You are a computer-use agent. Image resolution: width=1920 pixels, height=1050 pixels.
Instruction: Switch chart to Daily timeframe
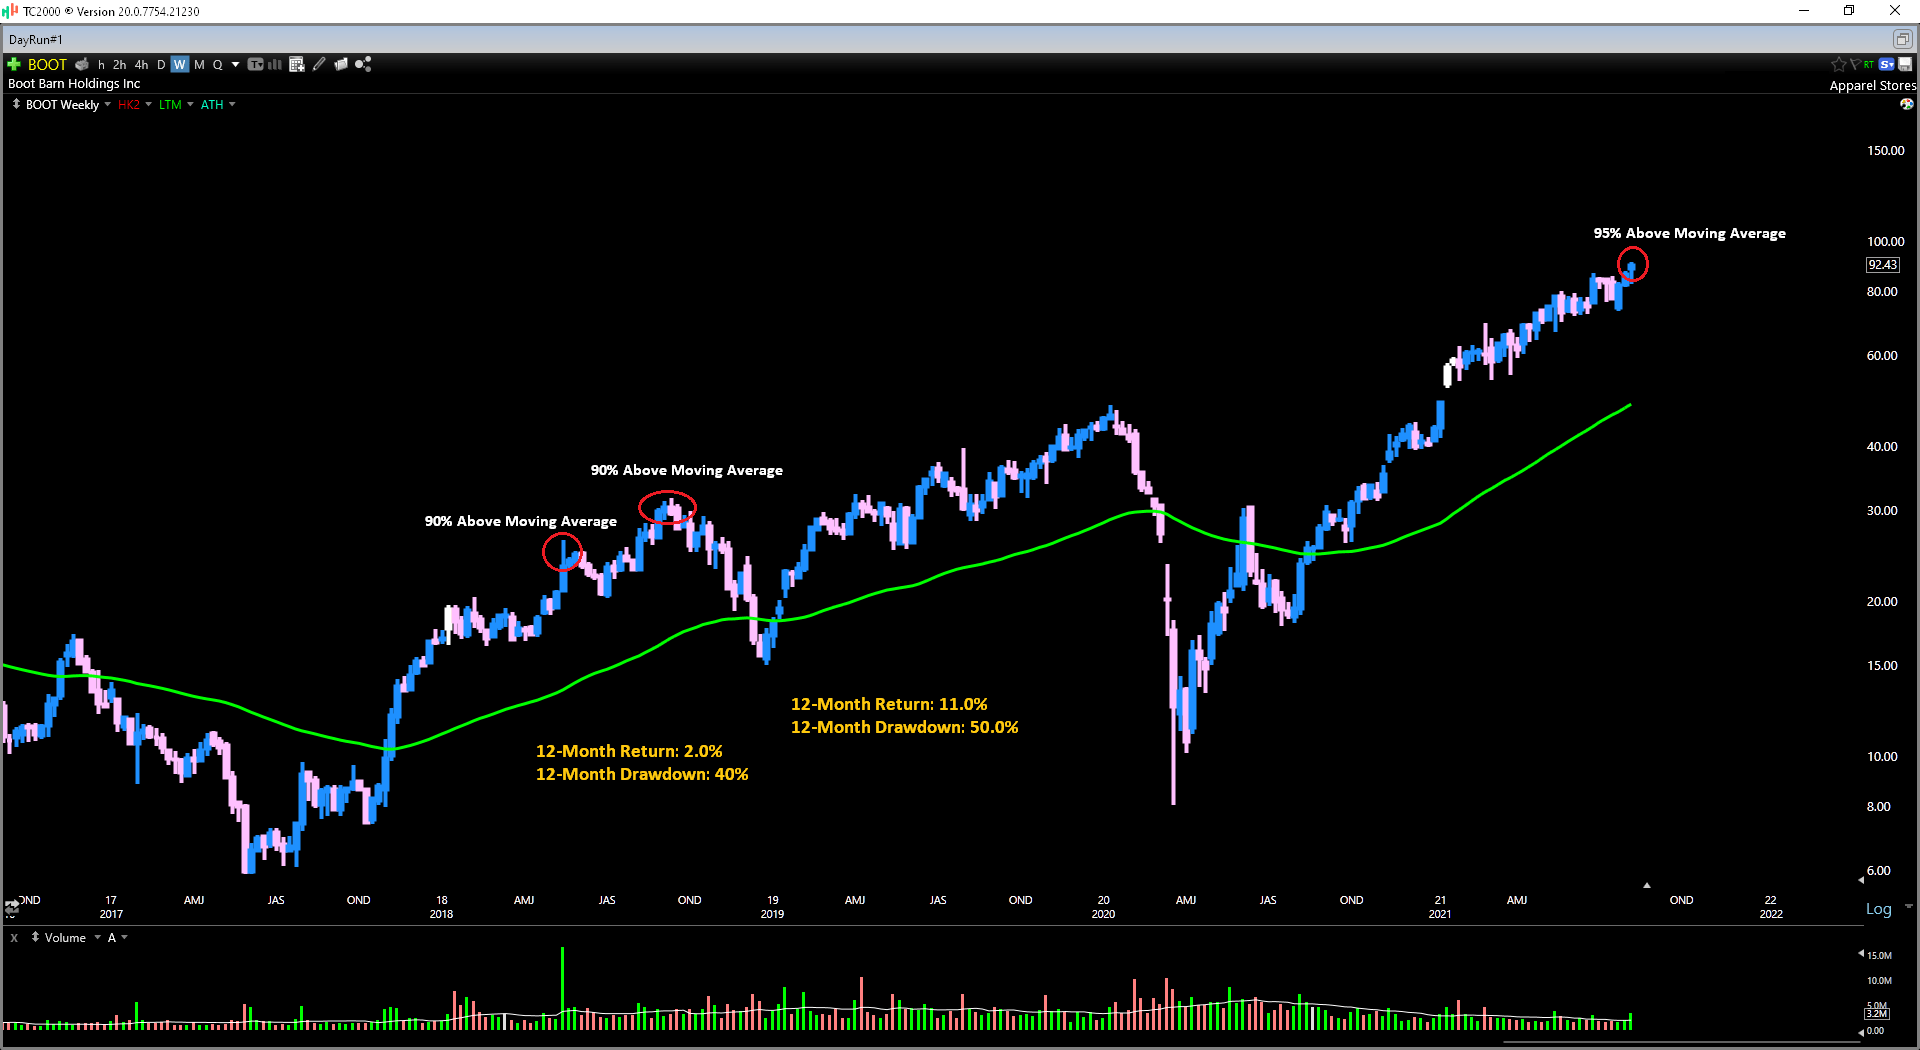pos(161,64)
